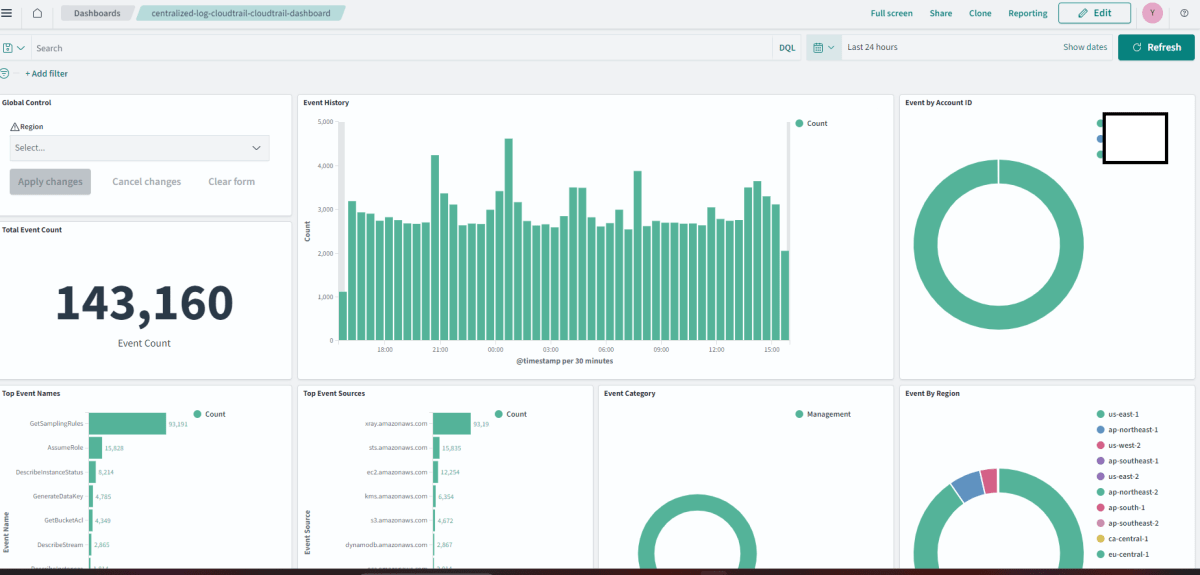Toggle ap-southeast-1 in the region legend
The height and width of the screenshot is (575, 1200).
click(1127, 461)
